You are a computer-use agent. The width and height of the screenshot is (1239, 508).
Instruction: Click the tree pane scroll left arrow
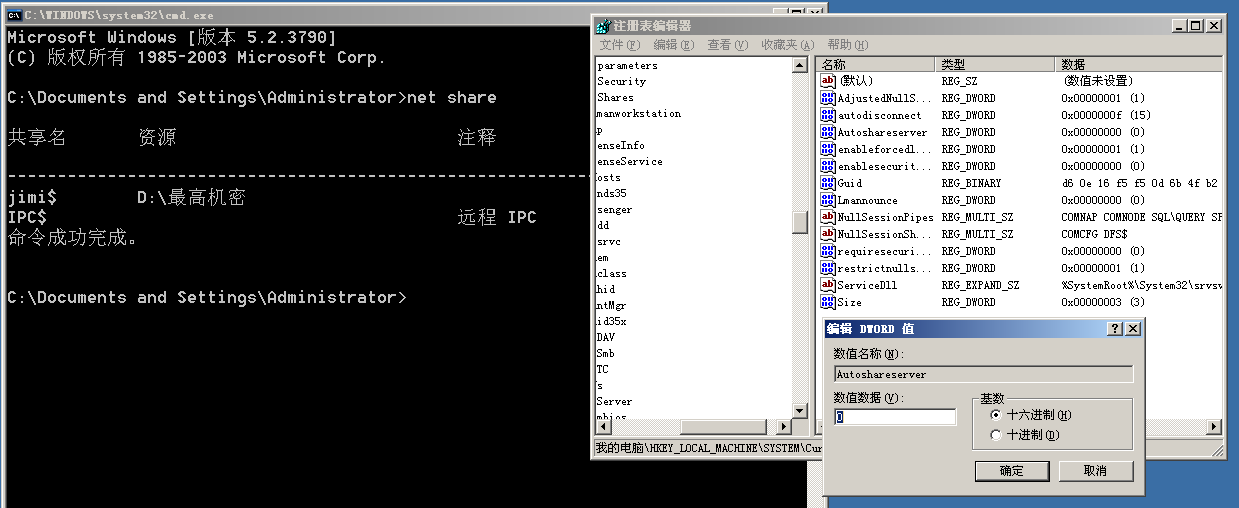pos(603,427)
